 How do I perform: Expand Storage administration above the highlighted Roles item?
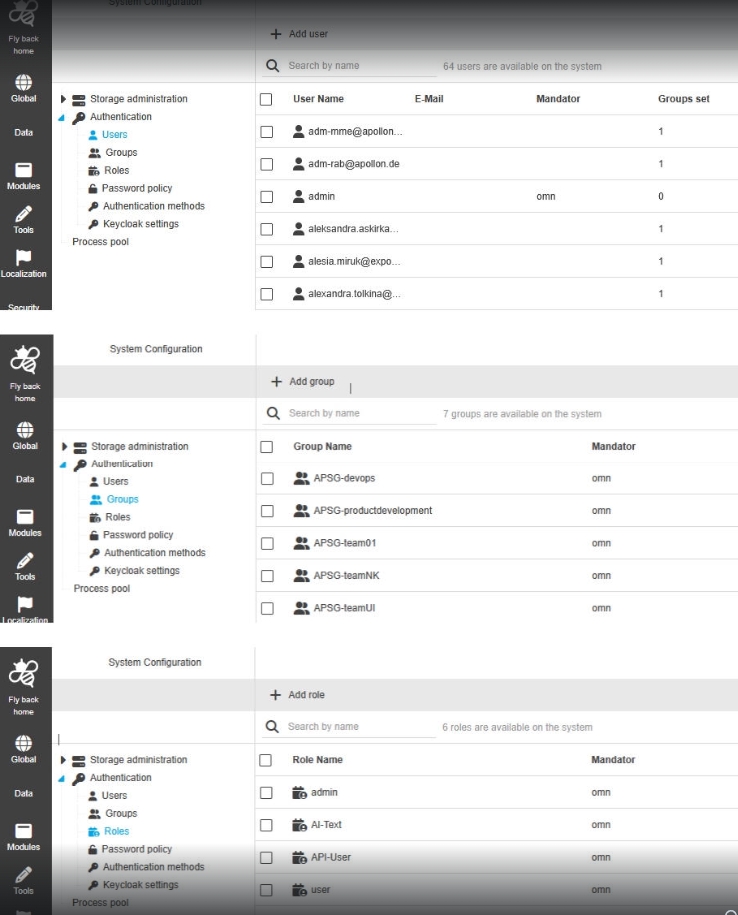pyautogui.click(x=64, y=760)
